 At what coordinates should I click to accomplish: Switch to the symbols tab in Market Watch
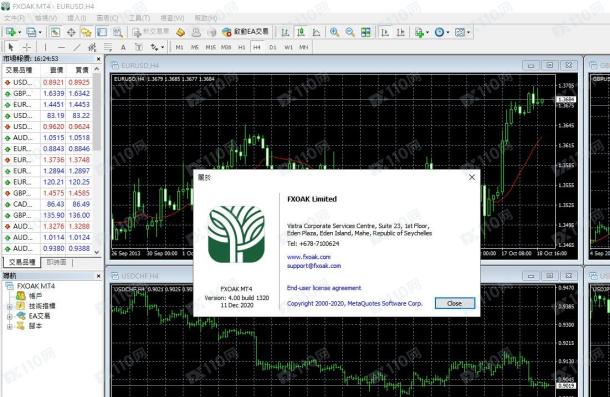click(22, 262)
